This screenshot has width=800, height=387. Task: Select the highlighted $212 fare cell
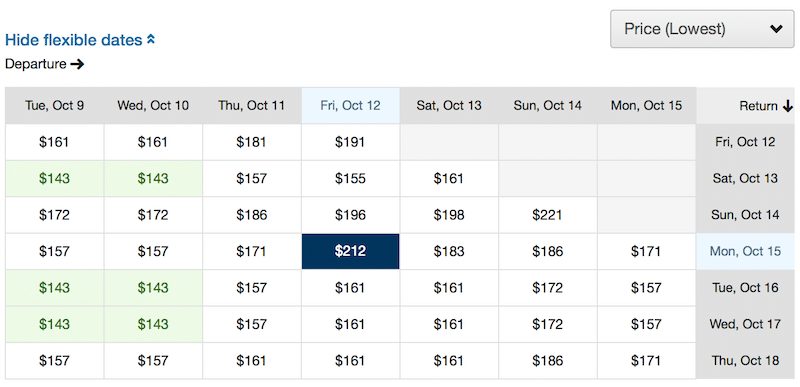point(351,251)
